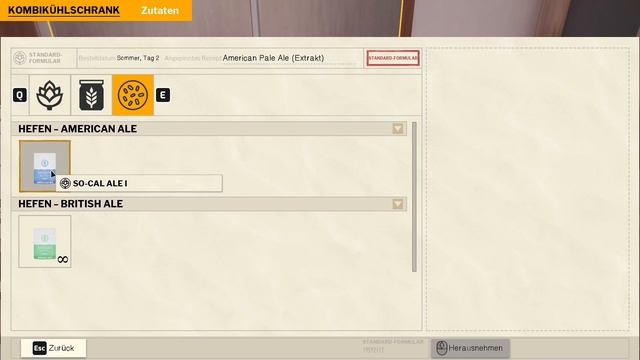Select the malt jar category icon

(91, 95)
